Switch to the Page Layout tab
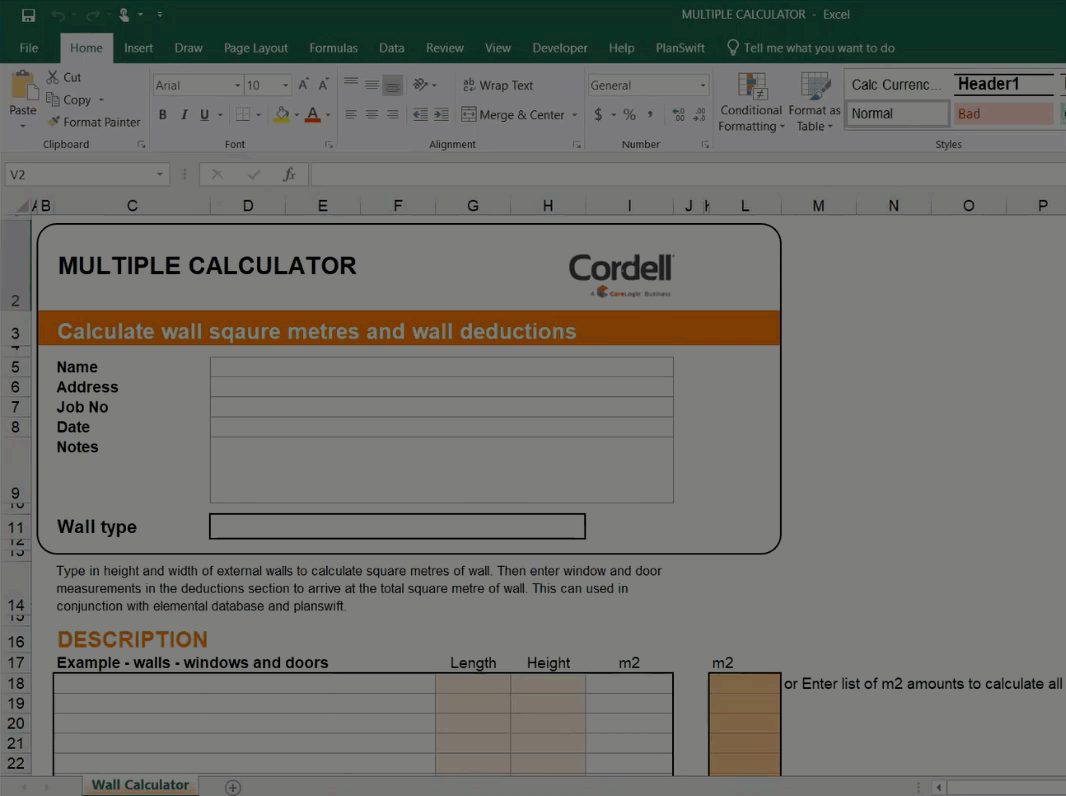Viewport: 1066px width, 796px height. click(256, 48)
